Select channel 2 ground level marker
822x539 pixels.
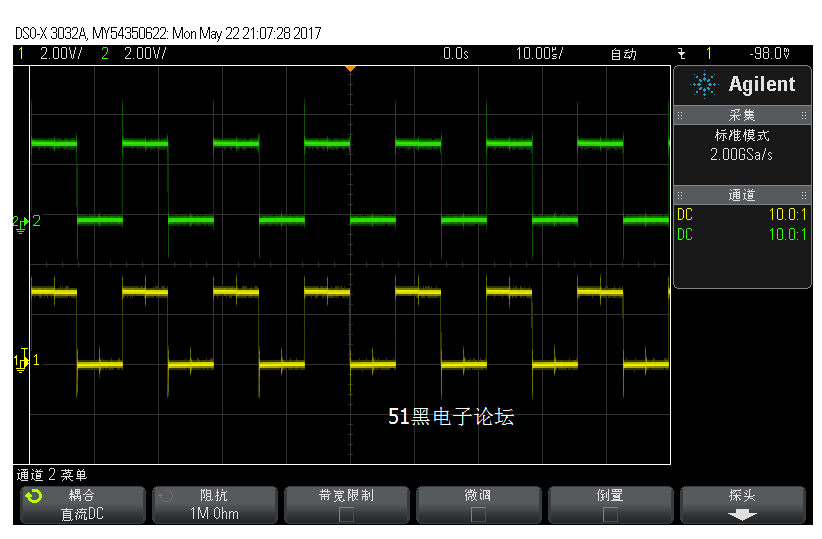tap(20, 223)
